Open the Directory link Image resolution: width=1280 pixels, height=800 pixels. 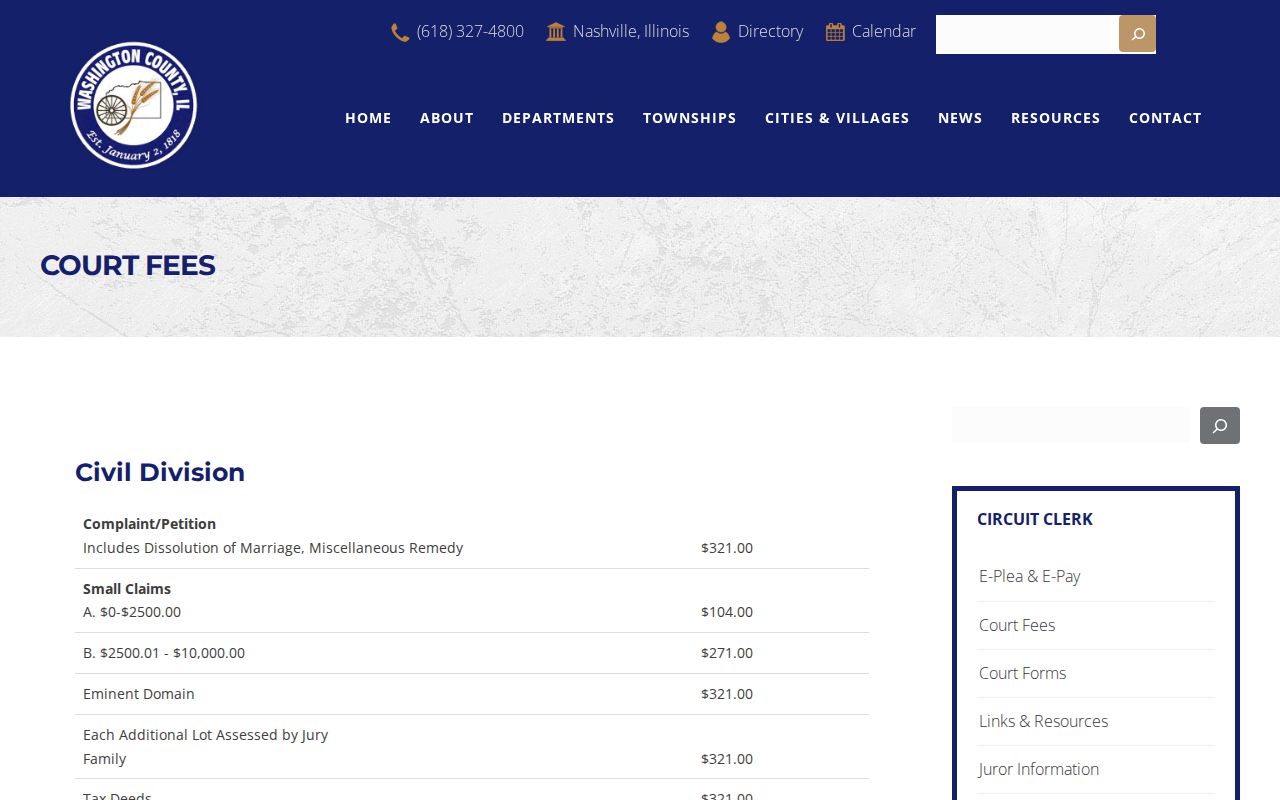tap(770, 32)
